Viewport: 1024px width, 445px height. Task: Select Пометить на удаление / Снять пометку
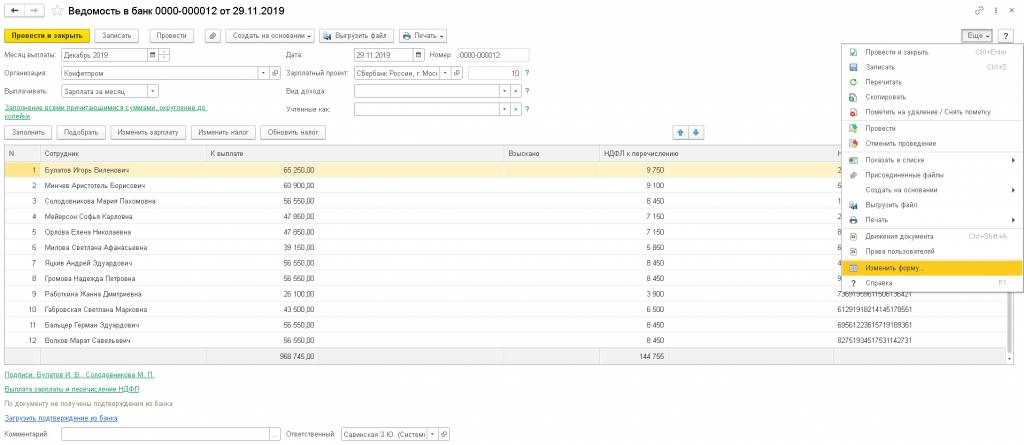coord(932,112)
